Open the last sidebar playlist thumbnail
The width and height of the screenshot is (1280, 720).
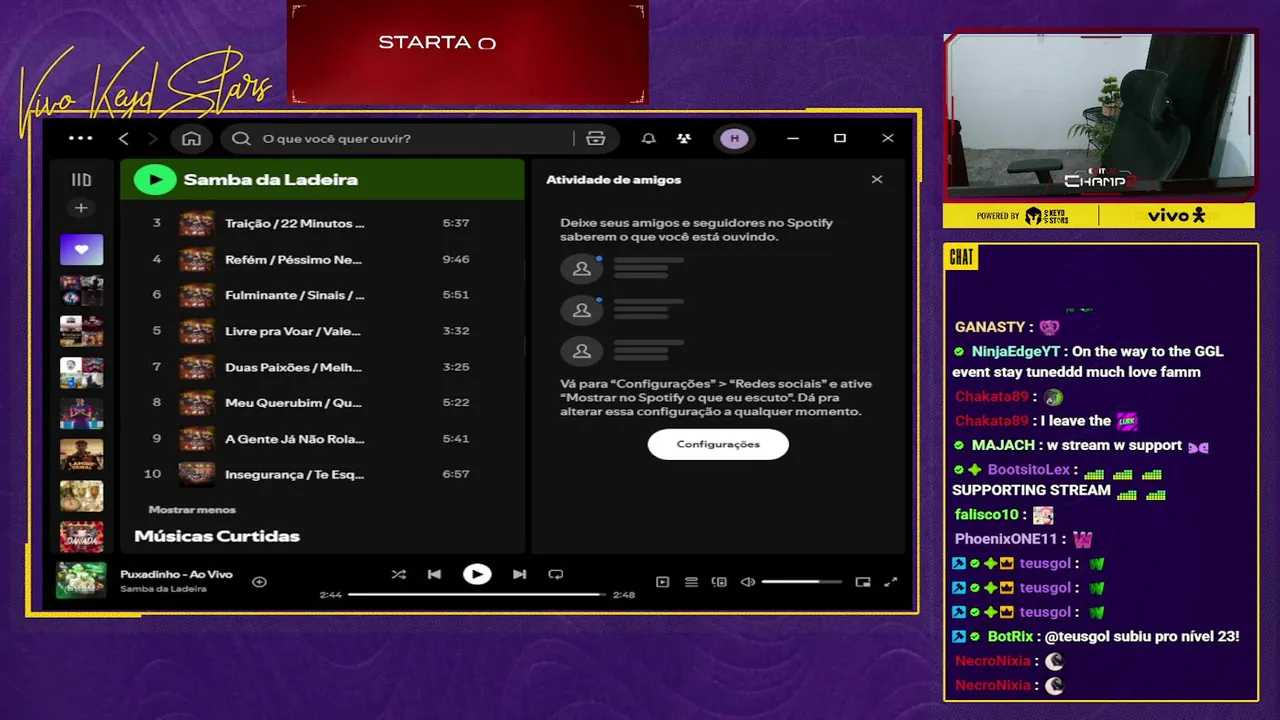tap(81, 537)
